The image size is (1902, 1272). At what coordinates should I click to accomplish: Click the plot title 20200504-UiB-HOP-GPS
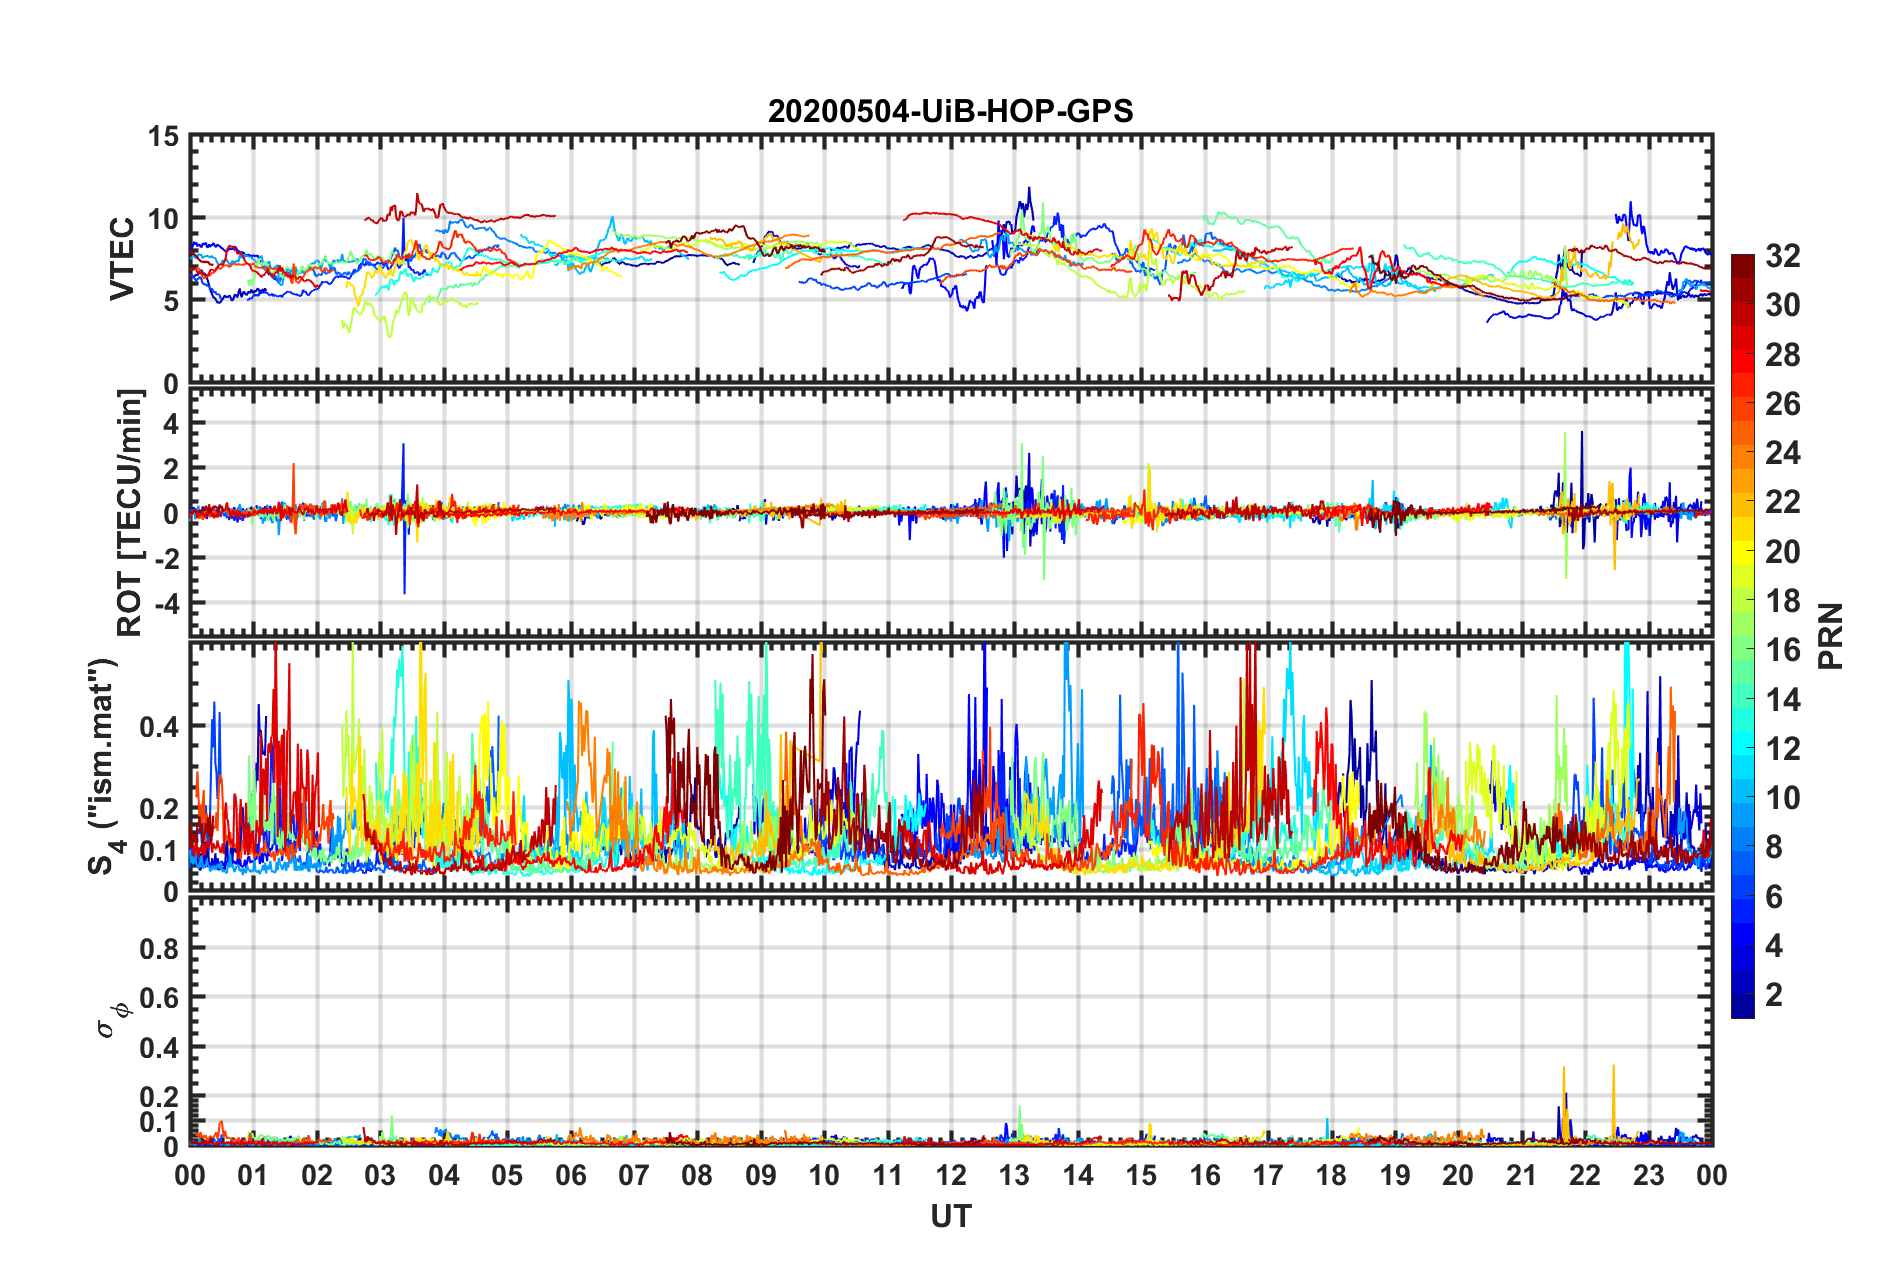[950, 111]
